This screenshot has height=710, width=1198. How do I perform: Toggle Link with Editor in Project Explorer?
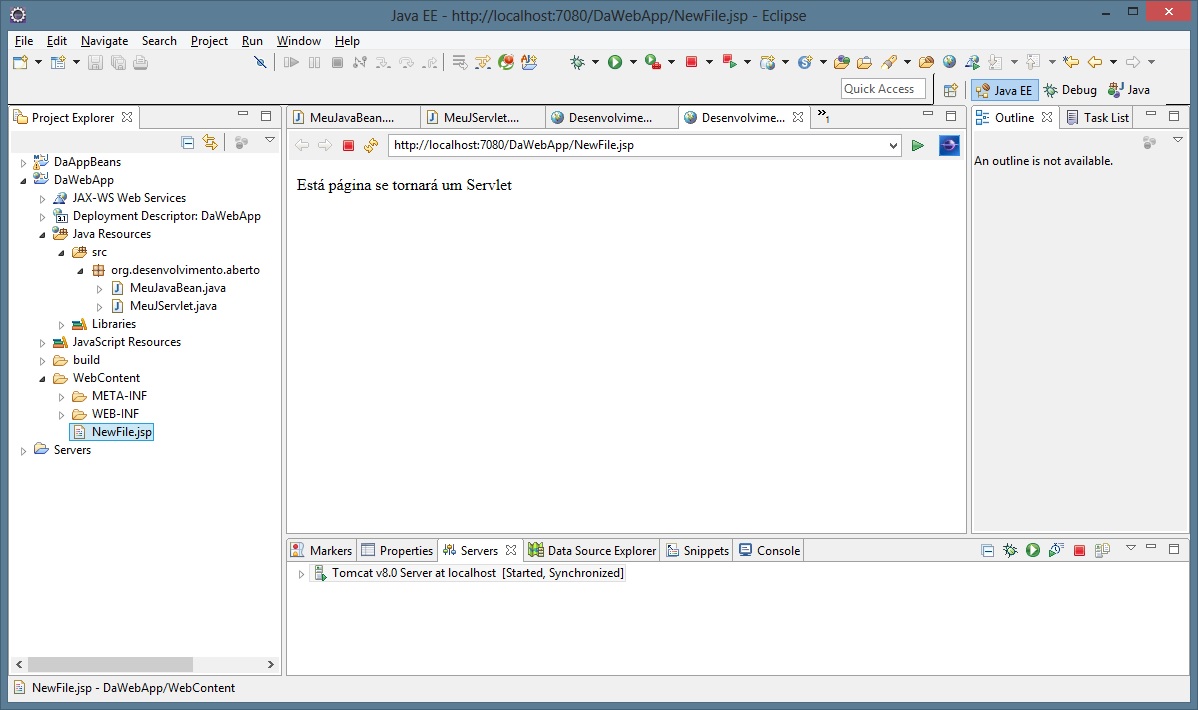pos(210,143)
